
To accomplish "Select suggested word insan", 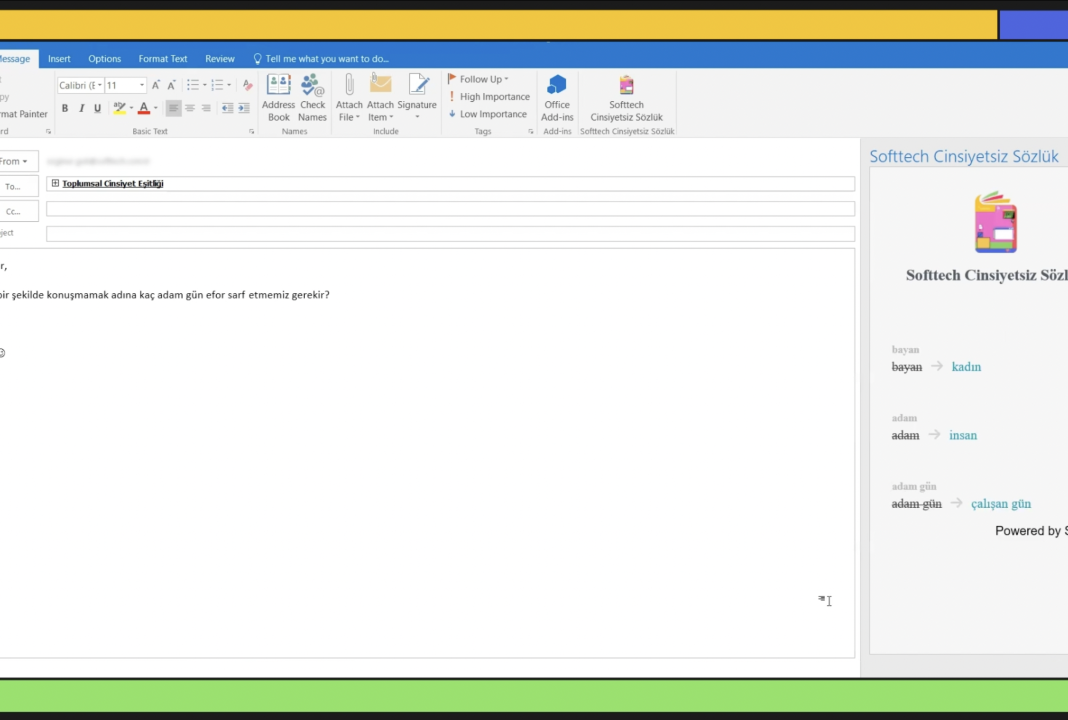I will [x=963, y=435].
